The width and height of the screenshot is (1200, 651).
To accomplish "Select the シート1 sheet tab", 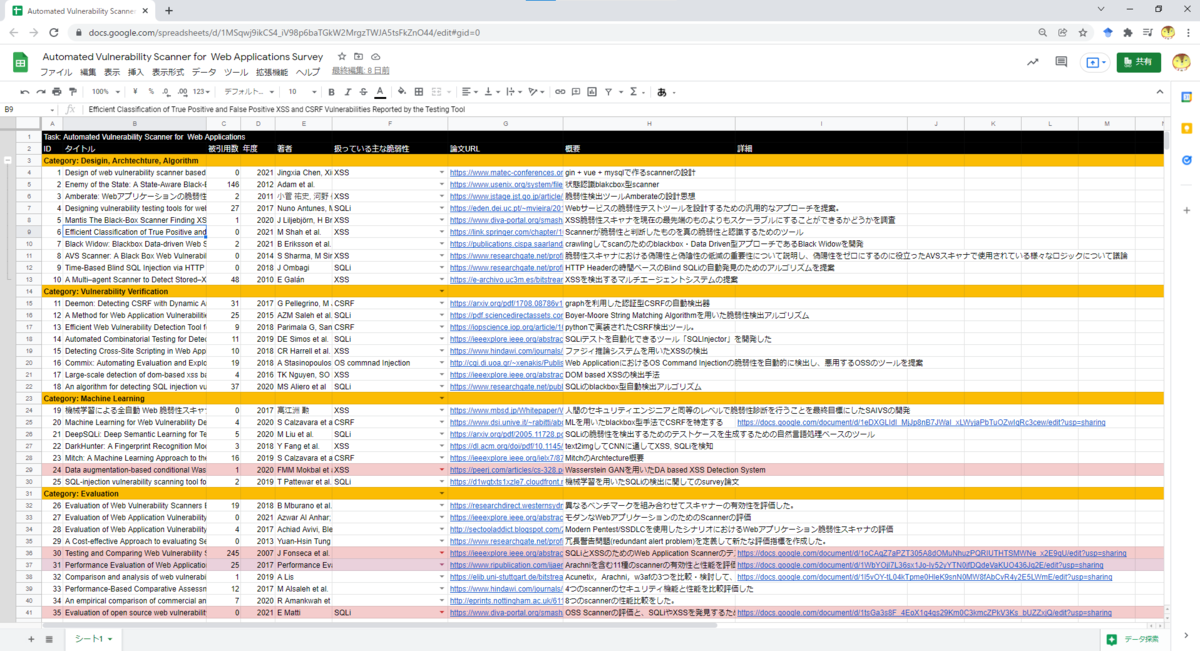I will [90, 637].
